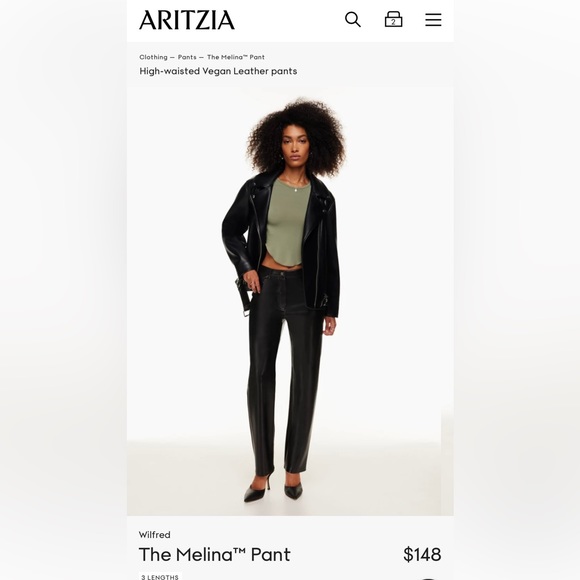Screen dimensions: 580x580
Task: Click The Melina™ Pant product title
Action: (215, 554)
